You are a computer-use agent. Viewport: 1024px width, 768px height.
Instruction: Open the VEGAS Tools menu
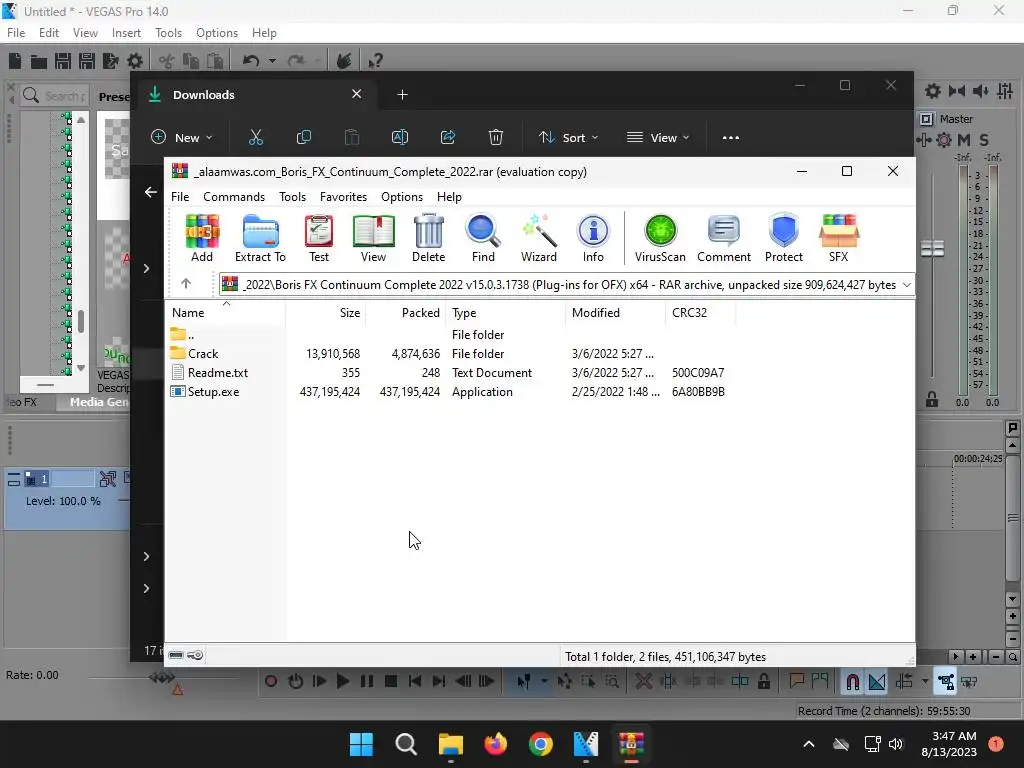168,33
